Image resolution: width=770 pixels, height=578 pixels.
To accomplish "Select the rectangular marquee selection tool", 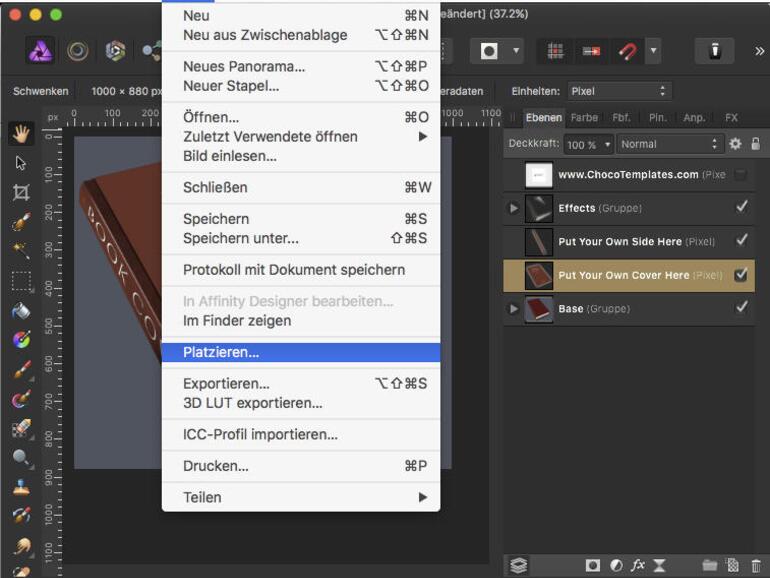I will point(21,281).
